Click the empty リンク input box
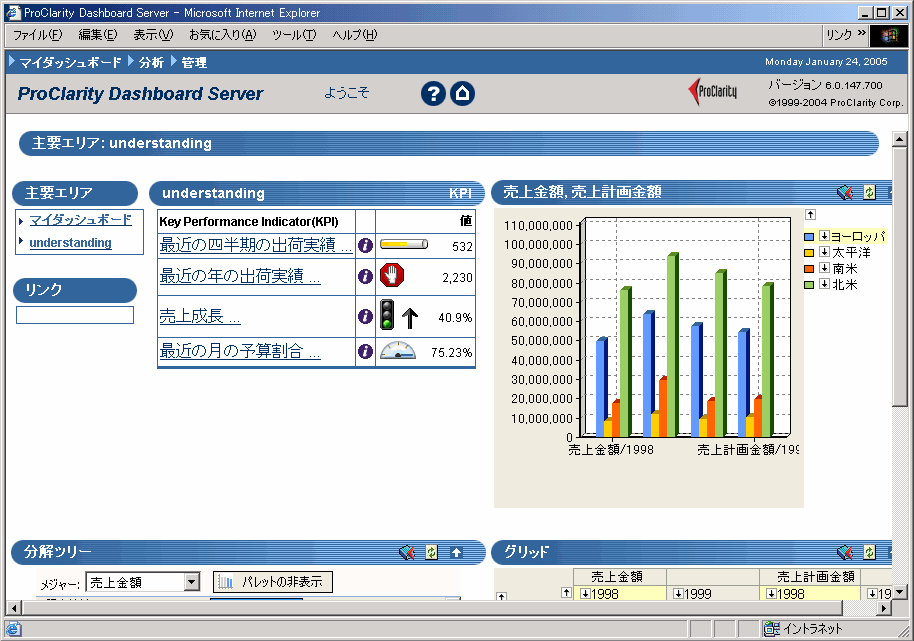 (x=75, y=315)
